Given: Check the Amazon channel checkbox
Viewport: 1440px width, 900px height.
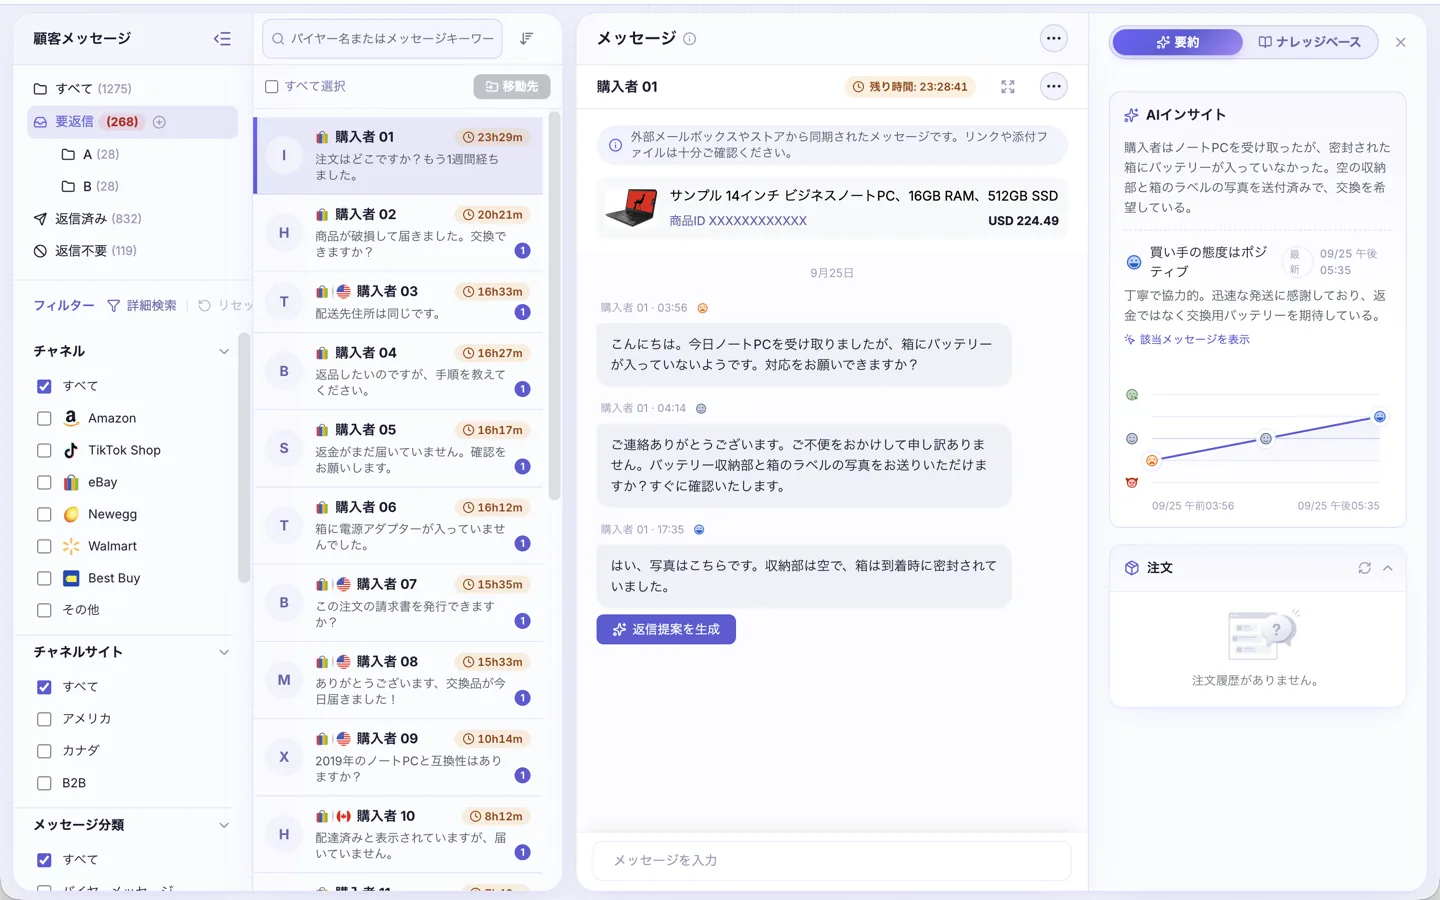Looking at the screenshot, I should [44, 418].
